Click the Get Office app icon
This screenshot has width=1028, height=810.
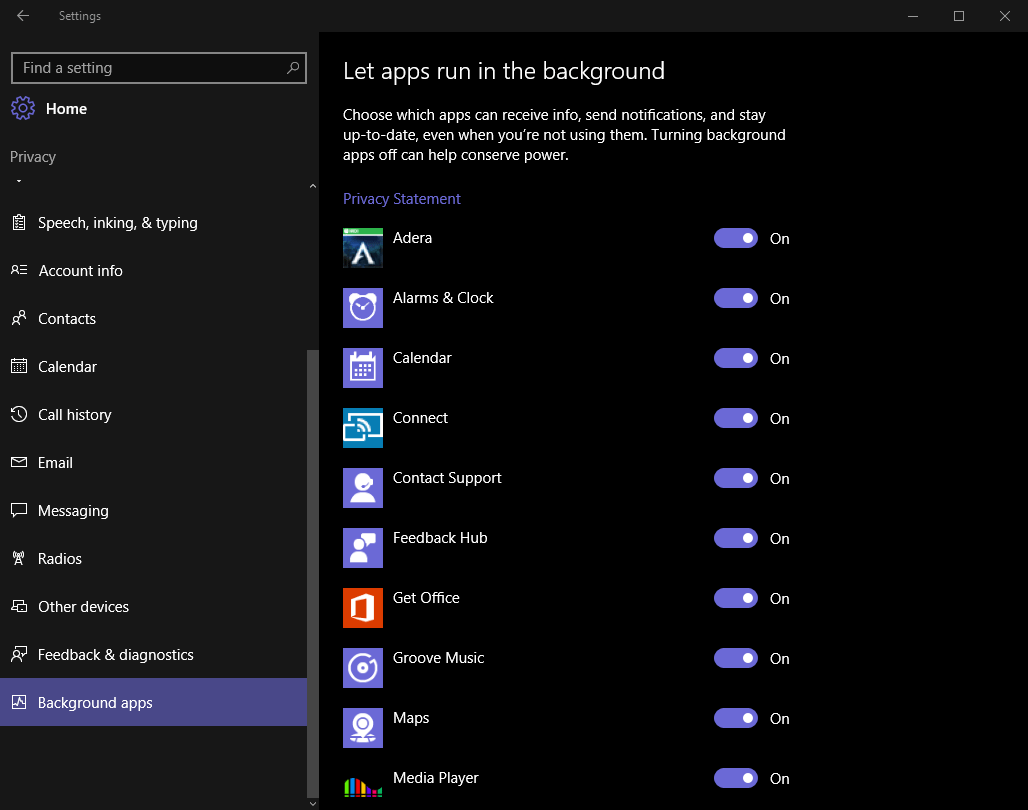pos(362,607)
